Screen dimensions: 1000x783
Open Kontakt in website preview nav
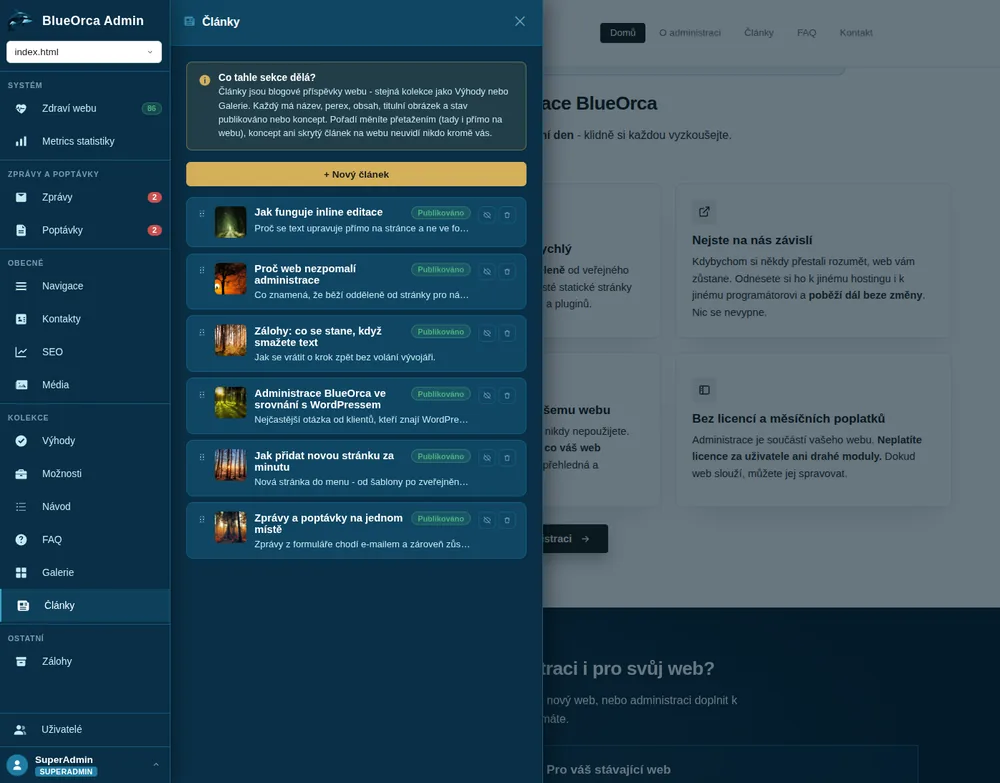click(856, 33)
